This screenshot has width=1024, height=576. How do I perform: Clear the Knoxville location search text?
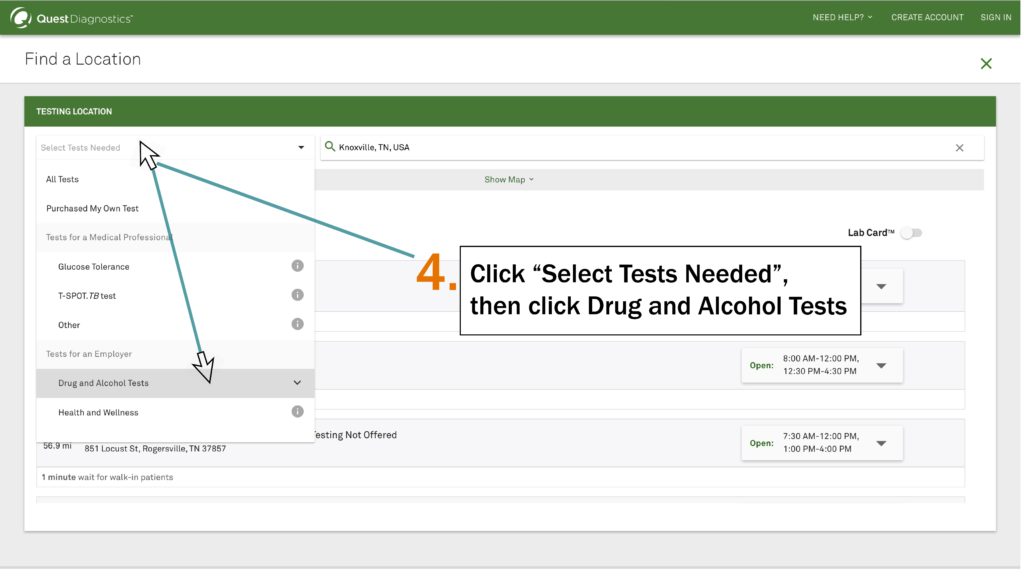point(959,148)
